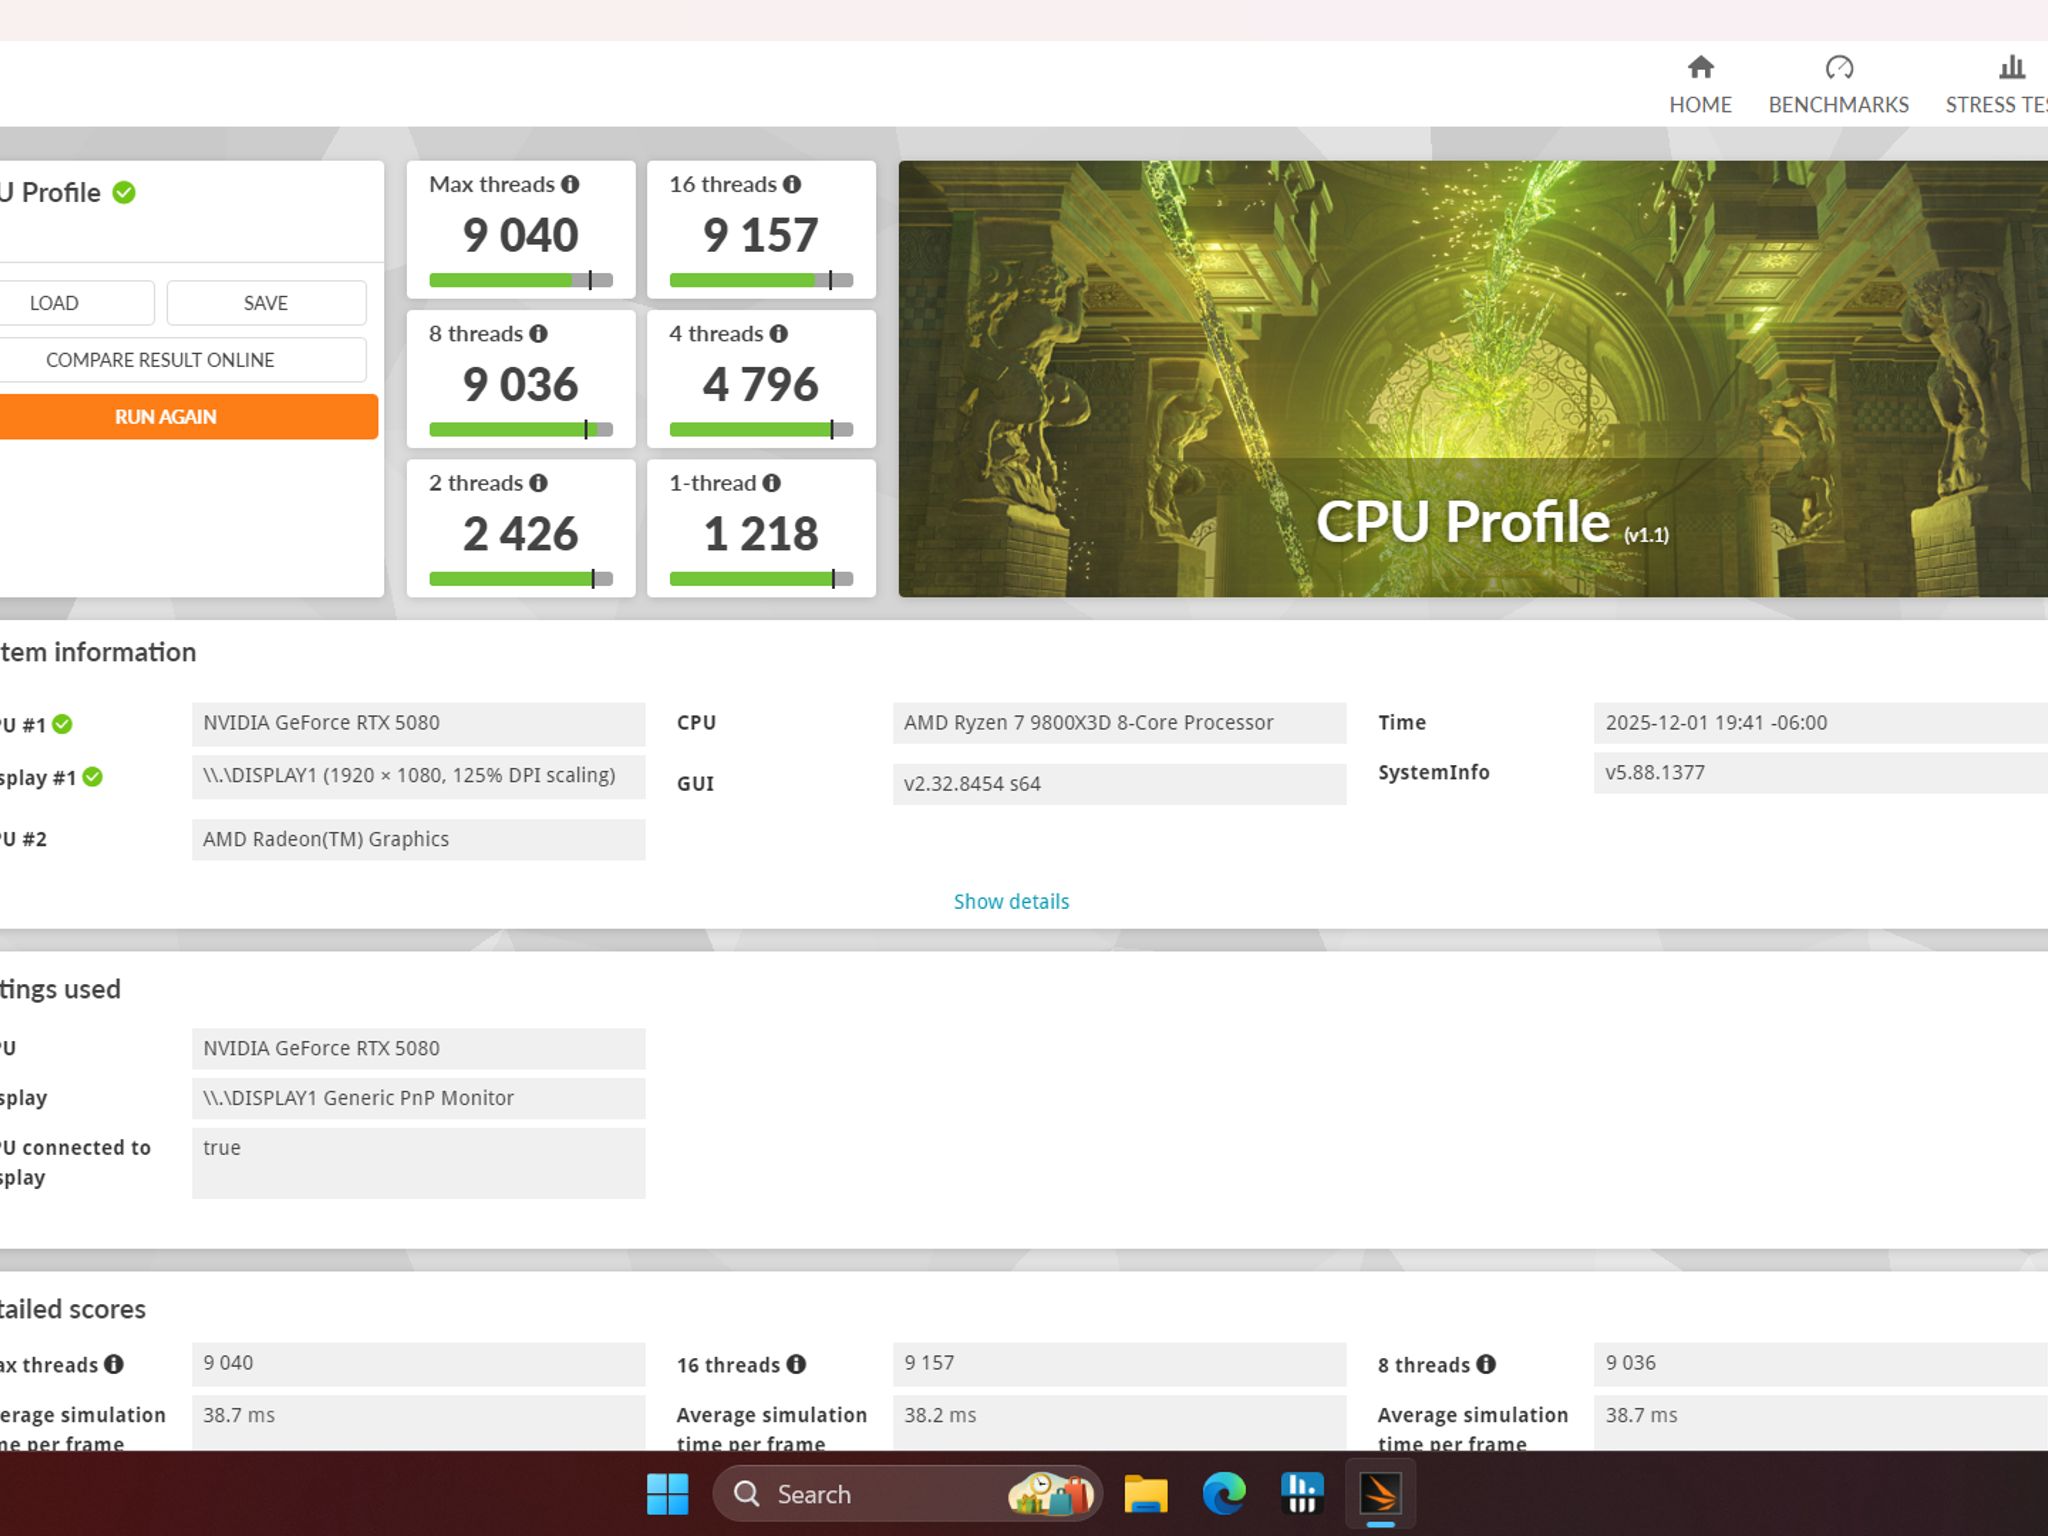Click the 8 threads info icon in score card

pyautogui.click(x=538, y=333)
